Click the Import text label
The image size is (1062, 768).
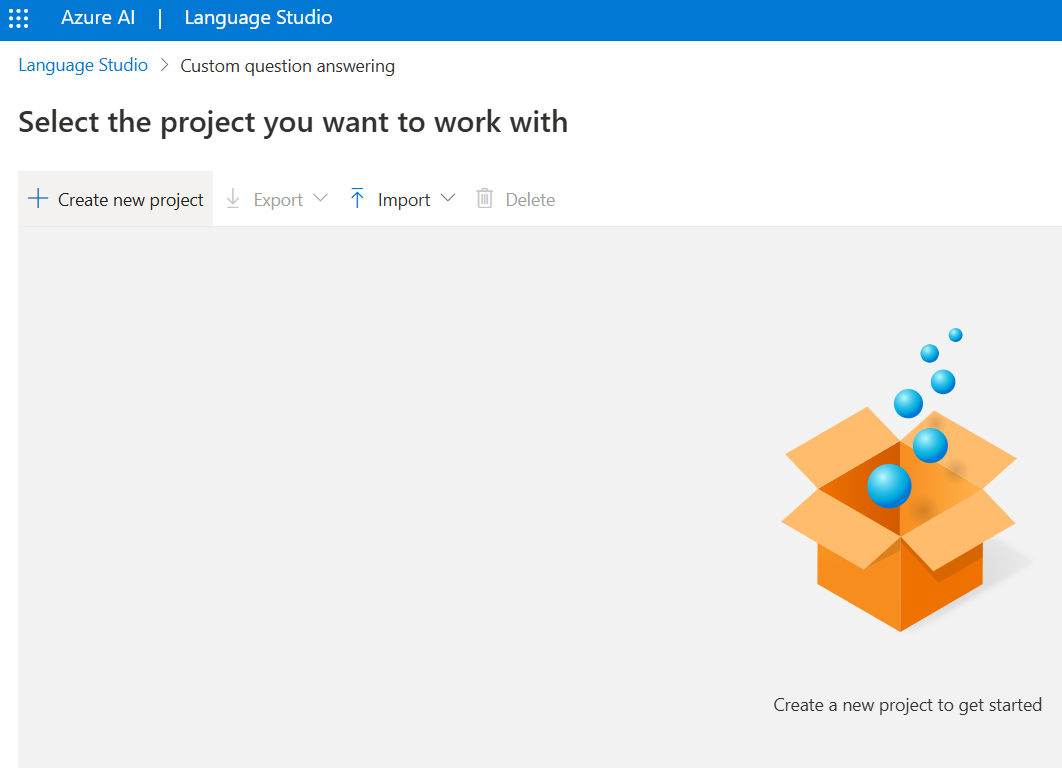404,200
